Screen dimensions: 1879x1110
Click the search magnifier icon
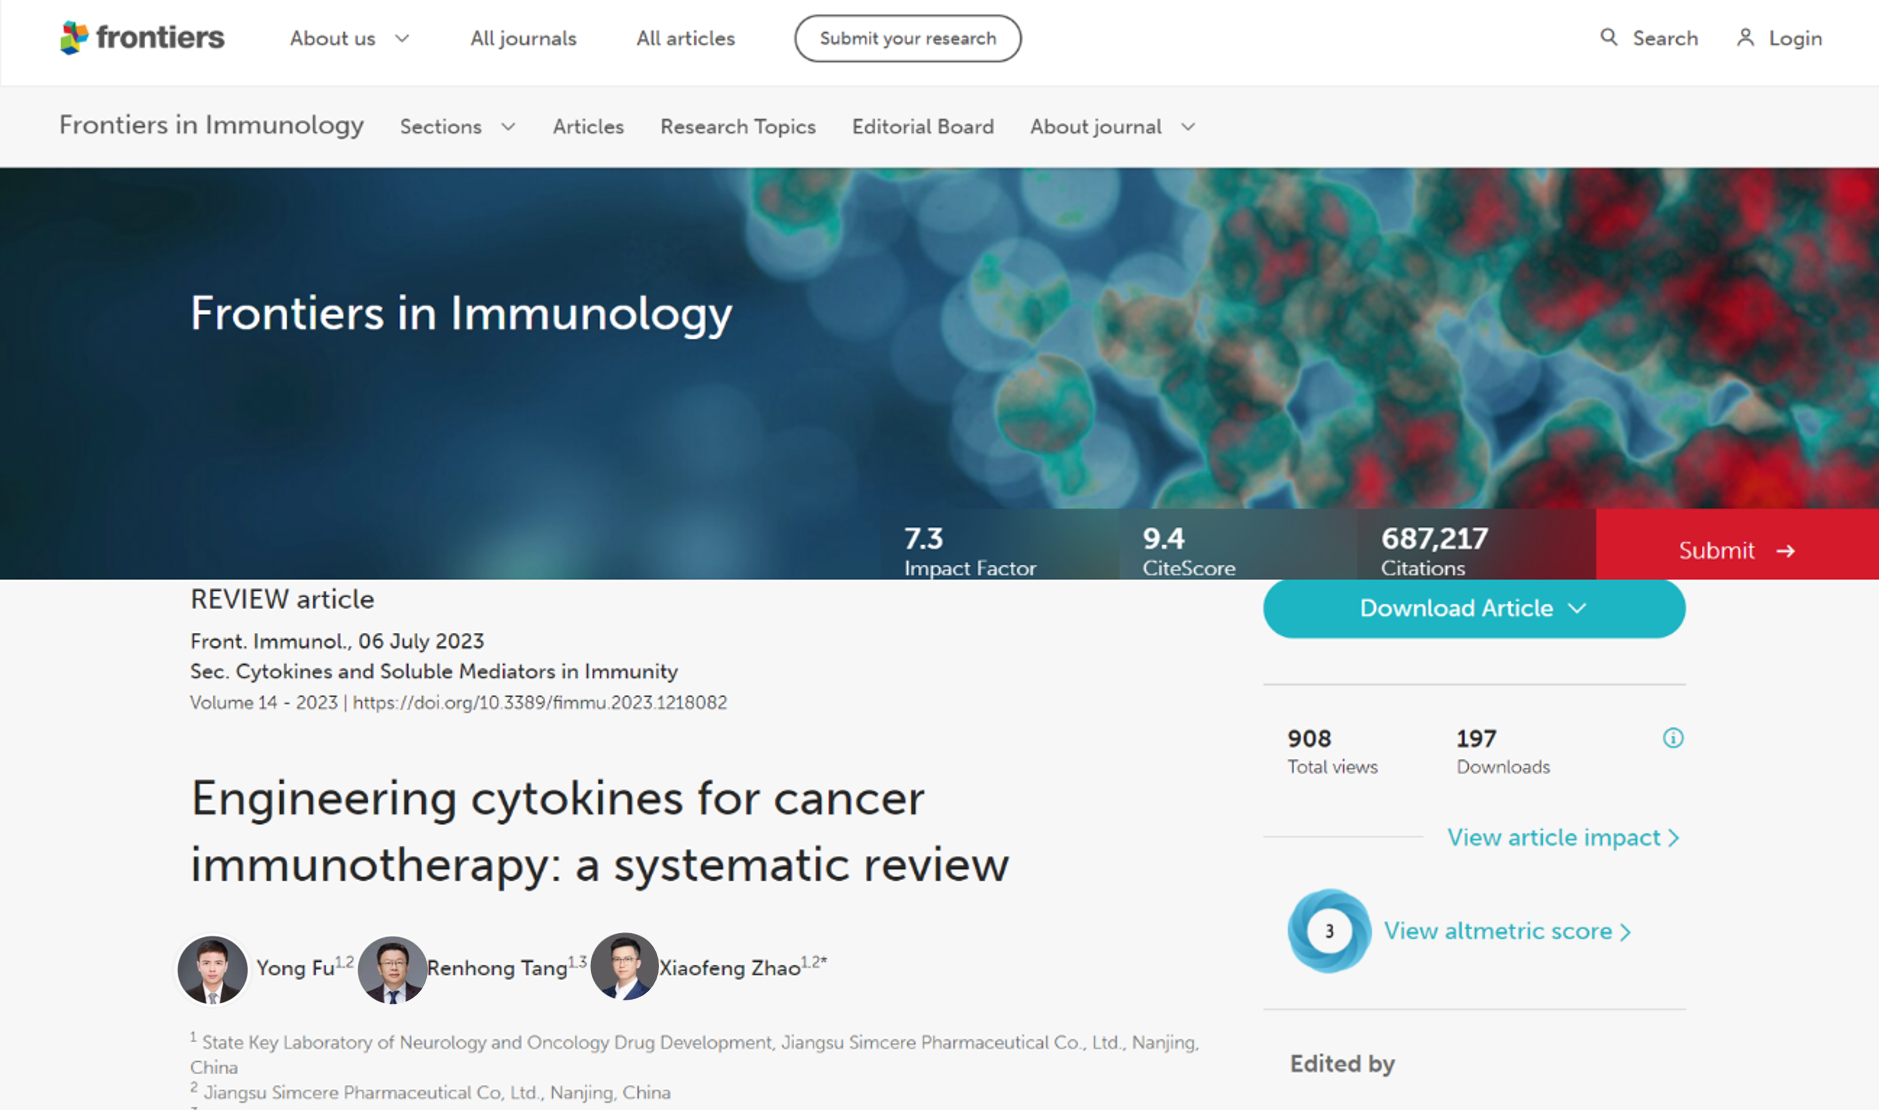click(x=1608, y=38)
